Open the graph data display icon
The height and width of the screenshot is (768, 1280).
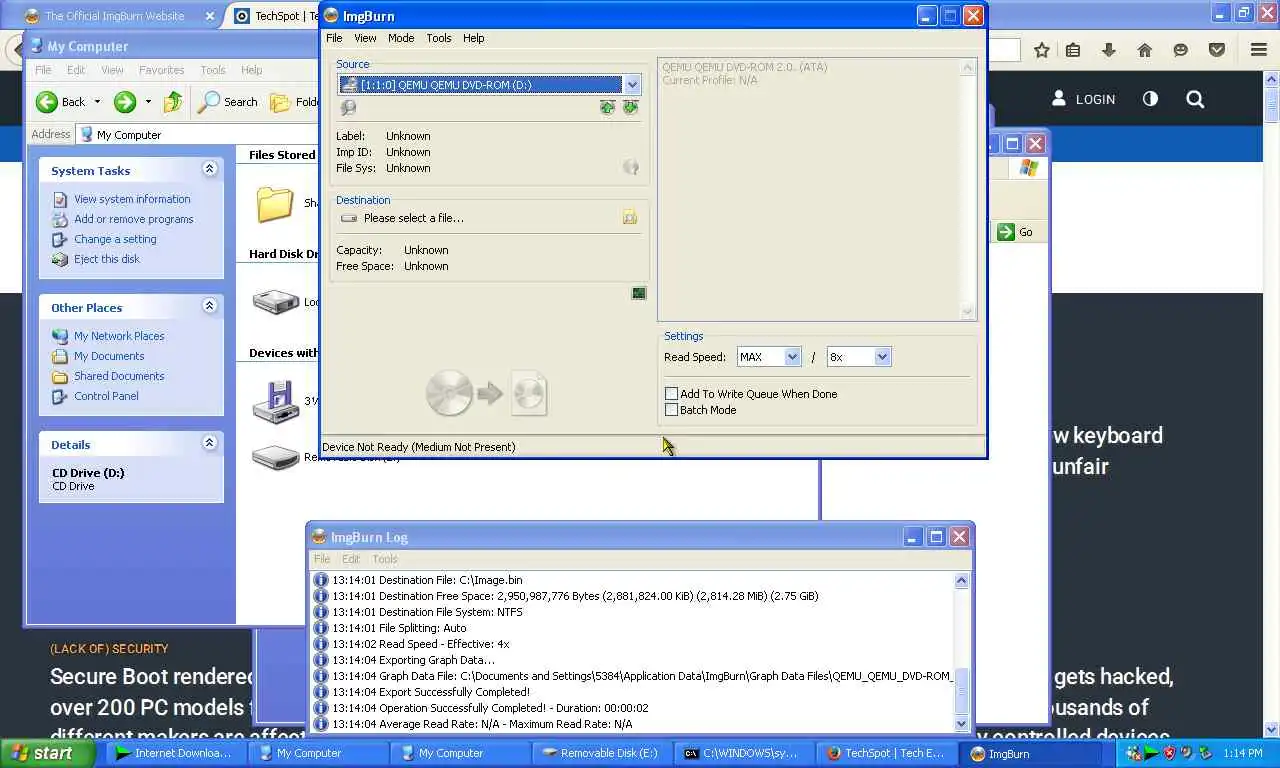coord(639,293)
